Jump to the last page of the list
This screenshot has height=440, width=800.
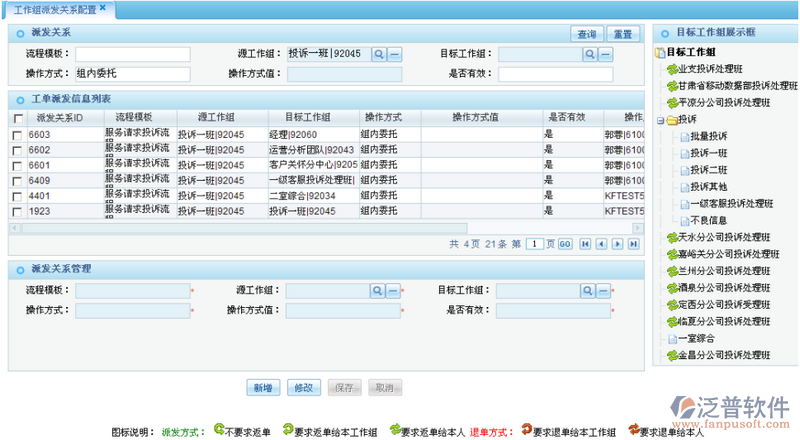click(x=633, y=244)
